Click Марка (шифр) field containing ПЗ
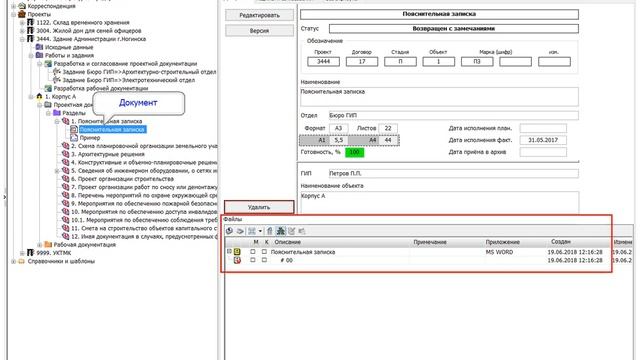The height and width of the screenshot is (360, 640). point(477,61)
